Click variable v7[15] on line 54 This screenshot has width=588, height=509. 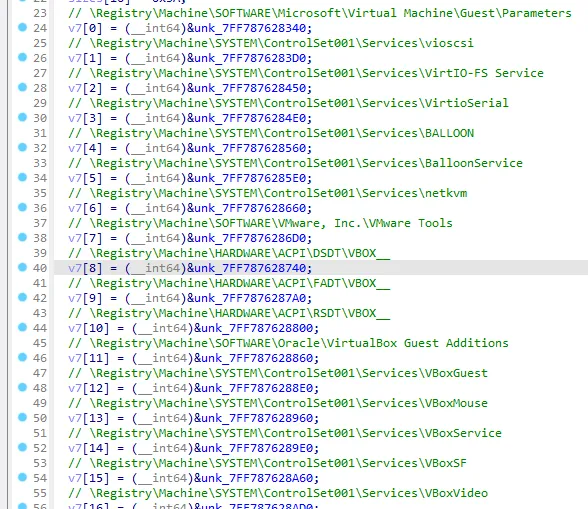(88, 478)
